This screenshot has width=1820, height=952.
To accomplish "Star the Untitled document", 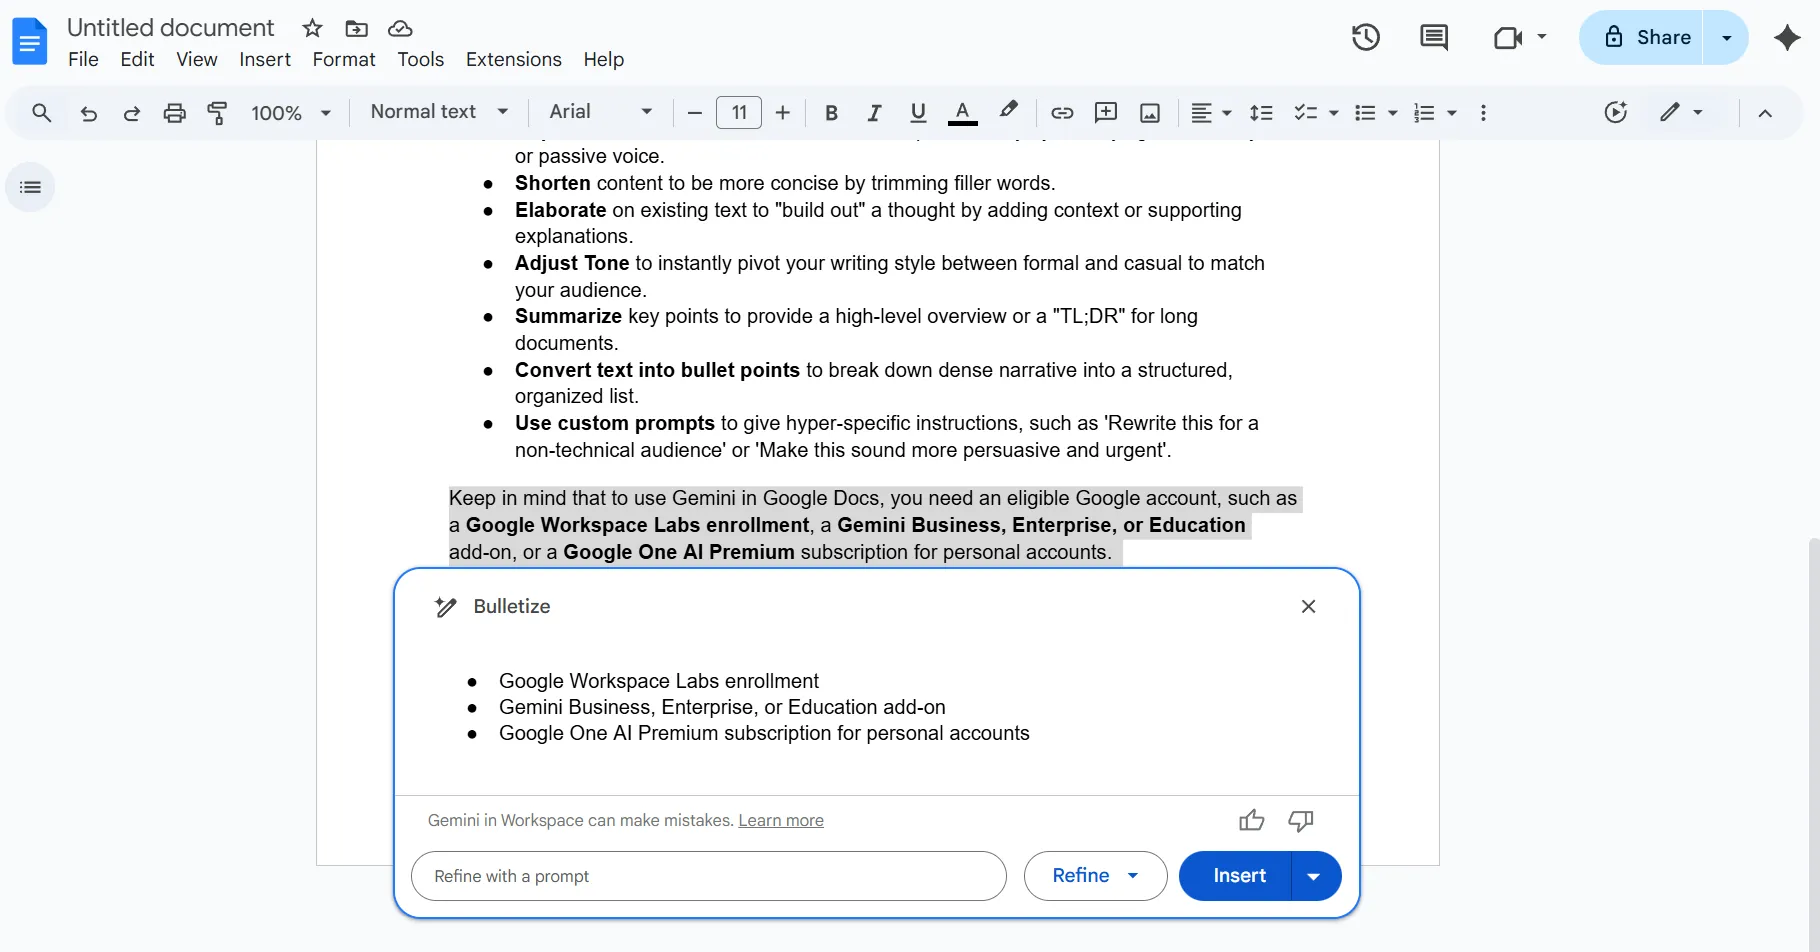I will pos(312,28).
